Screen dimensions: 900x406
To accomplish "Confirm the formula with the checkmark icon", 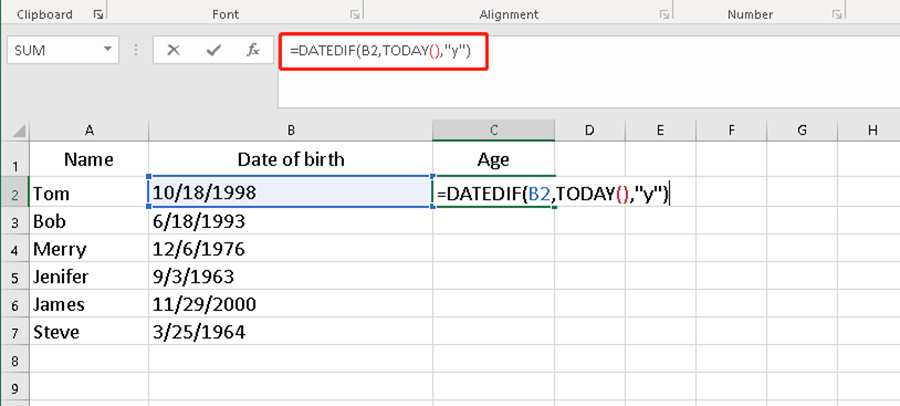I will point(214,50).
